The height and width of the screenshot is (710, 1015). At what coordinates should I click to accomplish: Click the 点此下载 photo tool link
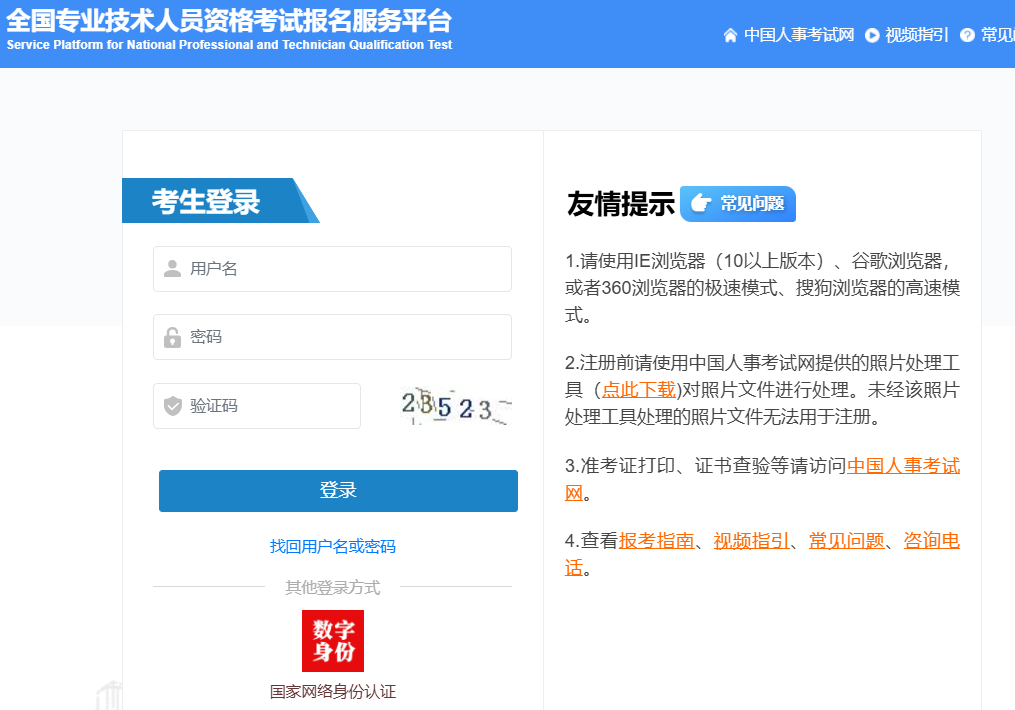point(639,390)
